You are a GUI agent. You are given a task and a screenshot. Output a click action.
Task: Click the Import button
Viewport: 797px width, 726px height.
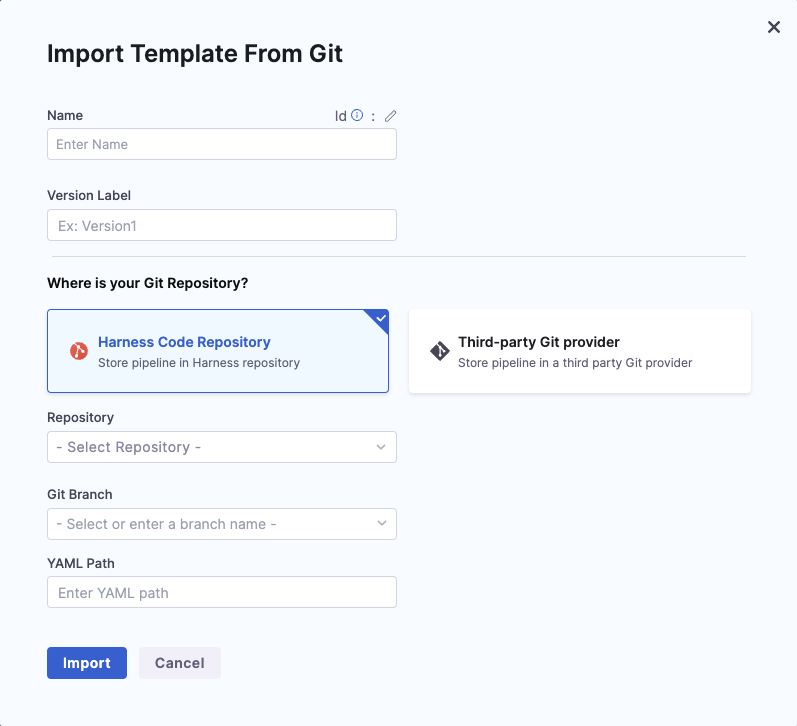[87, 663]
